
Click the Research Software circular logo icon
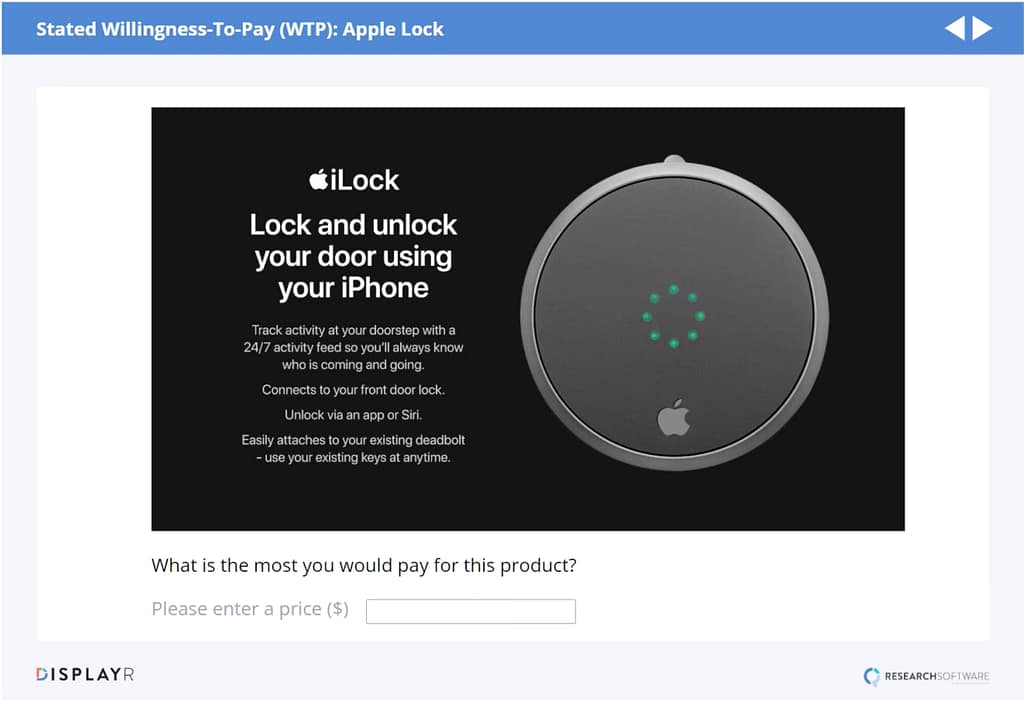[872, 676]
